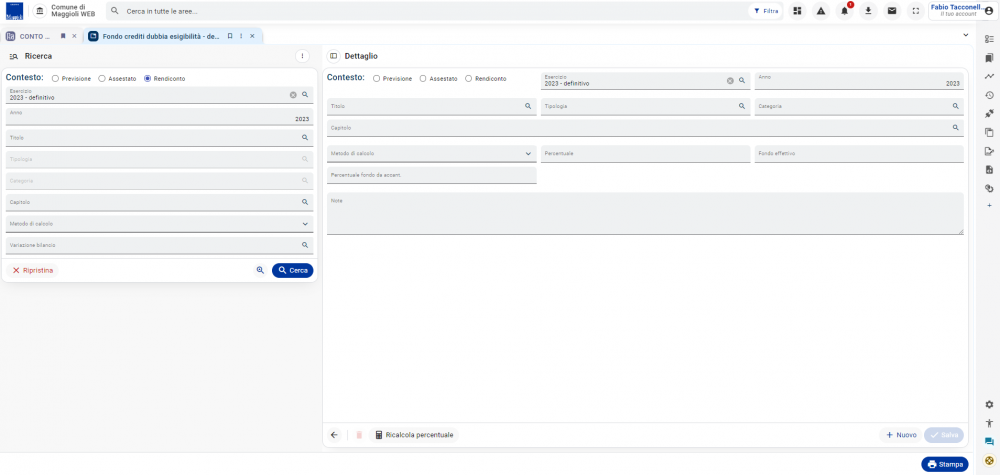The width and height of the screenshot is (1000, 475).
Task: Toggle the Dettaglio panel layout icon
Action: [334, 56]
